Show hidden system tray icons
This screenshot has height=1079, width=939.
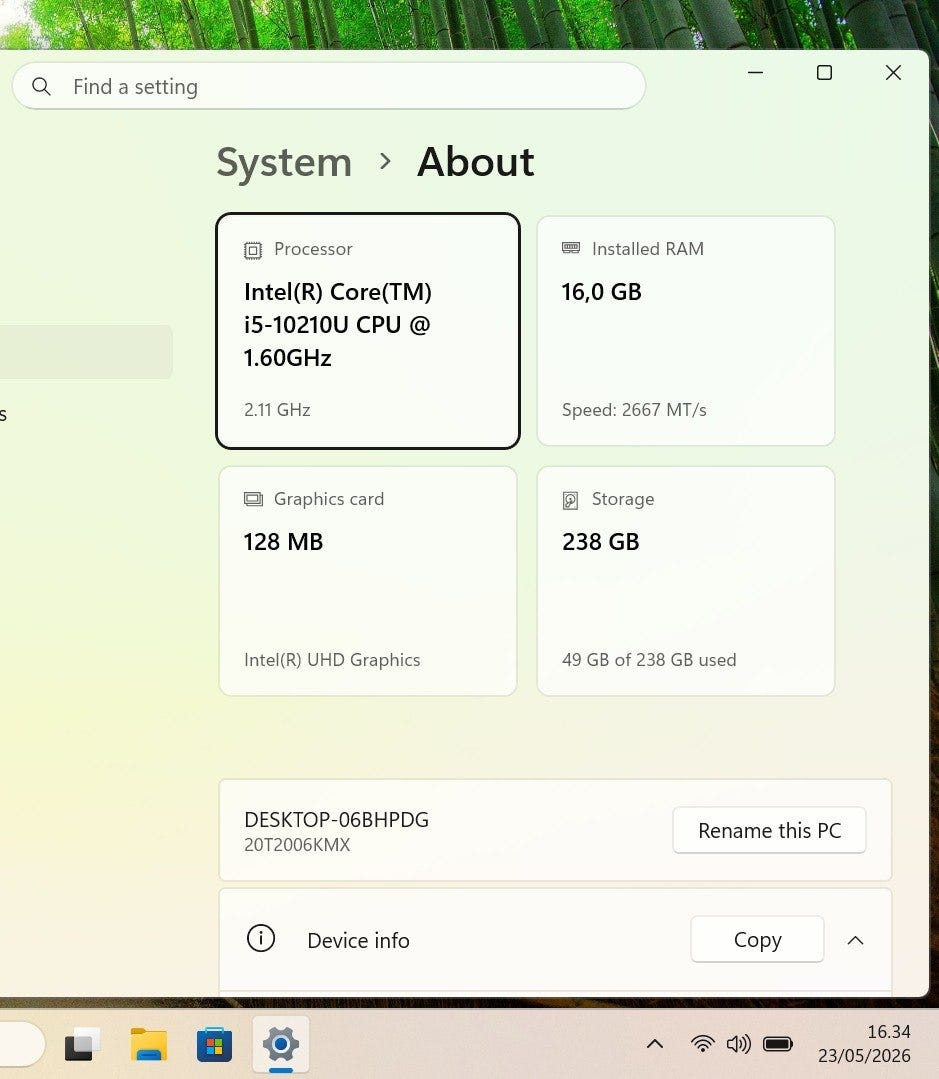[655, 1045]
